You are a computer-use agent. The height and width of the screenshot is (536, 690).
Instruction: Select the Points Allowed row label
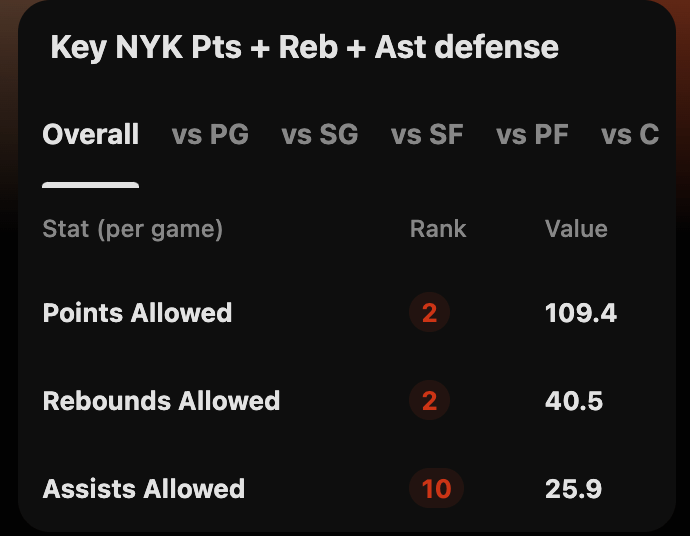[x=137, y=313]
